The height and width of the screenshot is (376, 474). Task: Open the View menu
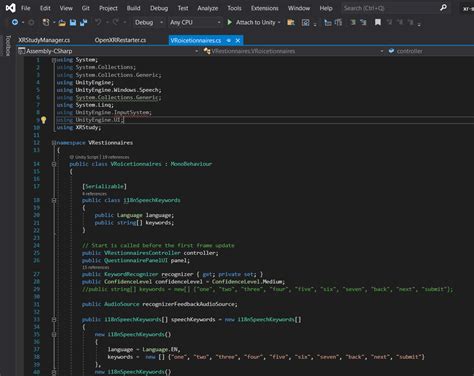[66, 8]
